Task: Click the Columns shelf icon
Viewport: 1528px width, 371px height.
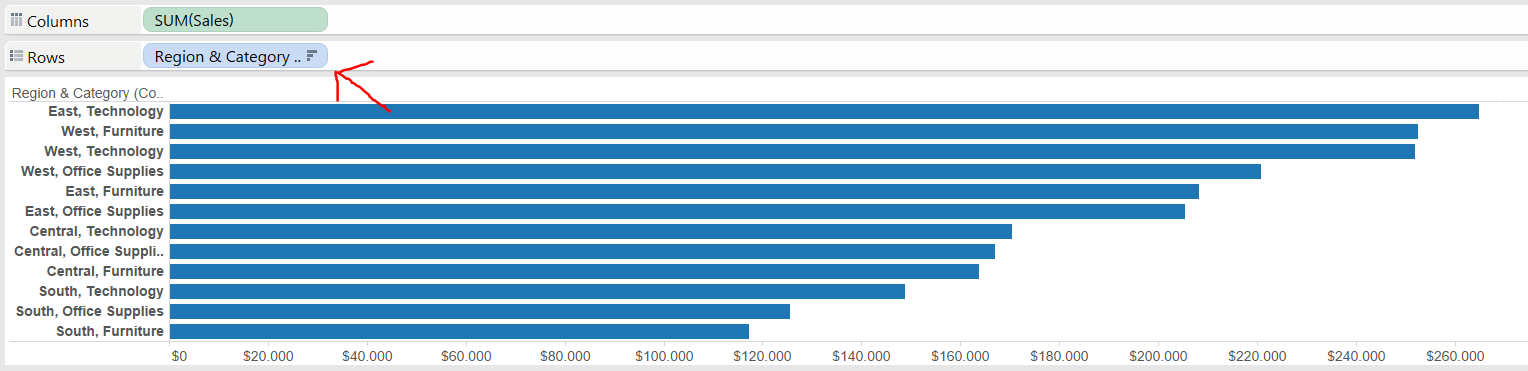Action: [16, 20]
